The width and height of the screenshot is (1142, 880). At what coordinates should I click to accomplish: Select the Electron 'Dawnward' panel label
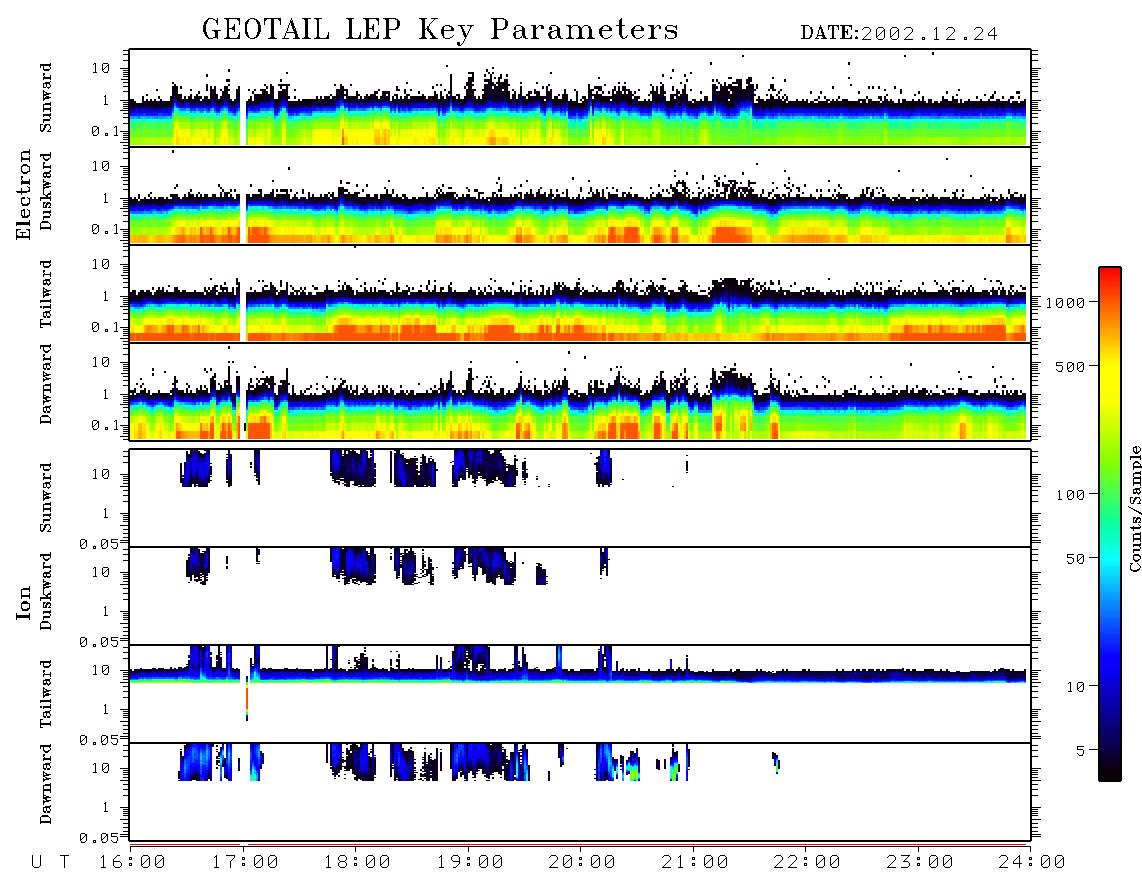pos(46,383)
